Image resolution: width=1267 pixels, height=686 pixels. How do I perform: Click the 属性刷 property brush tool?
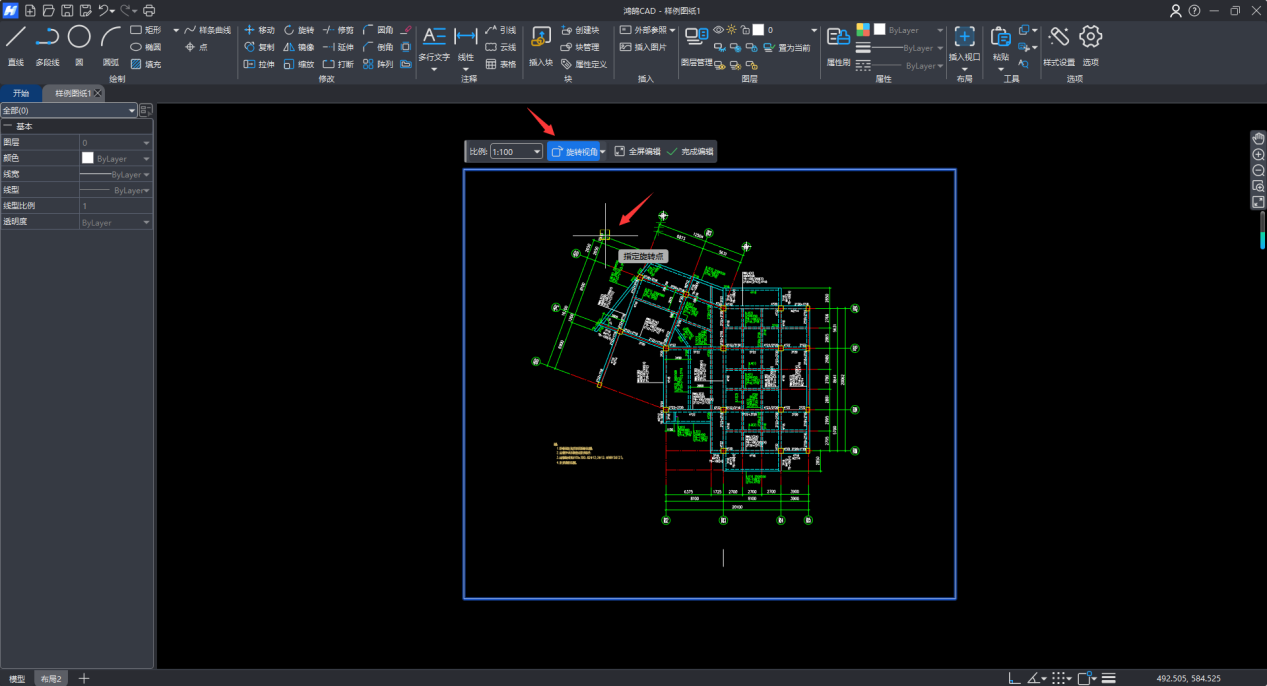coord(838,38)
